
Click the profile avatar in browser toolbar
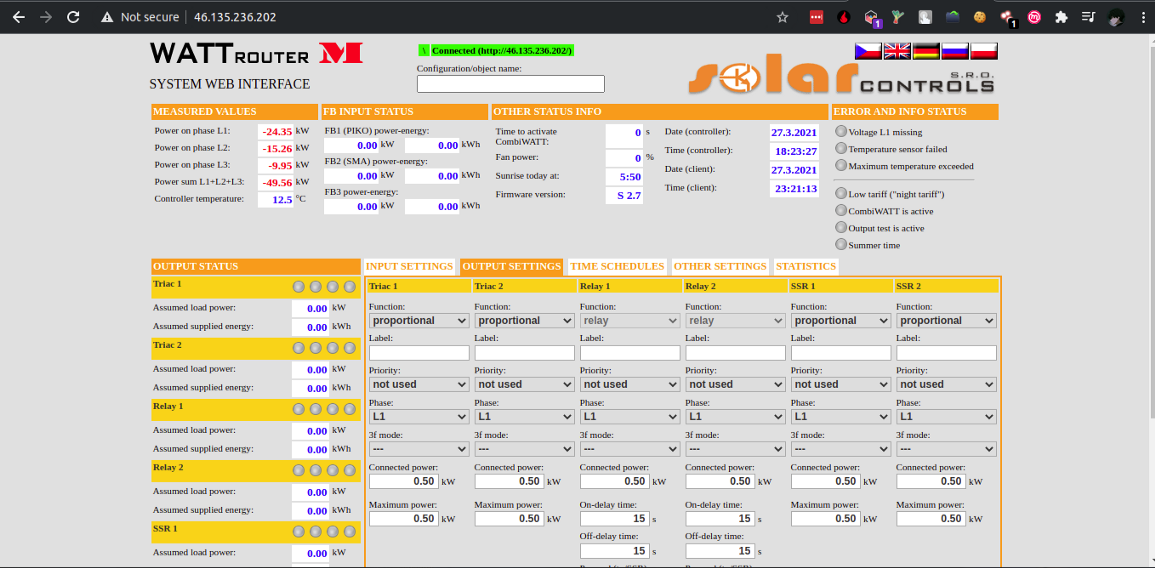point(1116,17)
